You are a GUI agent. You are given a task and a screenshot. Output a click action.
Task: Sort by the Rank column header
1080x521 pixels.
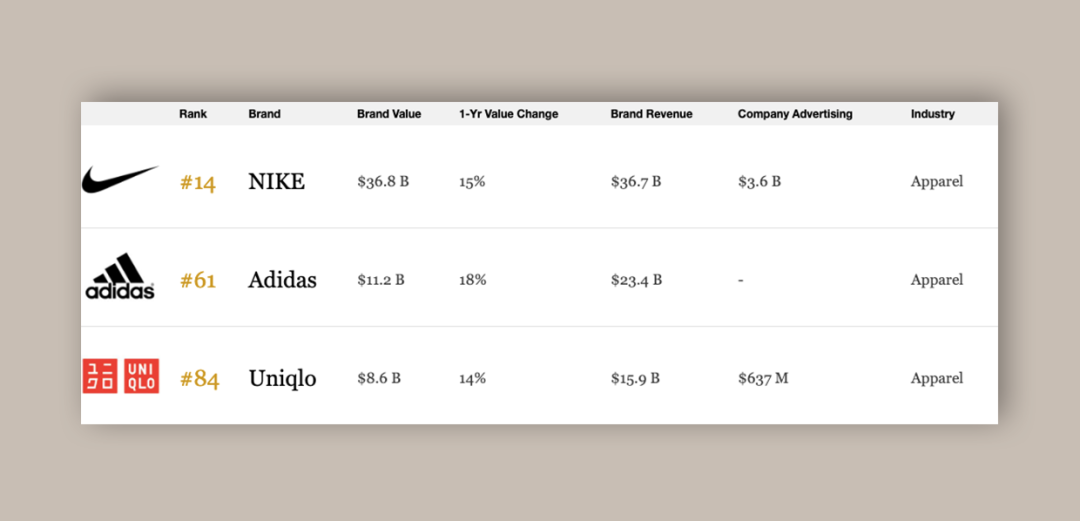click(193, 114)
